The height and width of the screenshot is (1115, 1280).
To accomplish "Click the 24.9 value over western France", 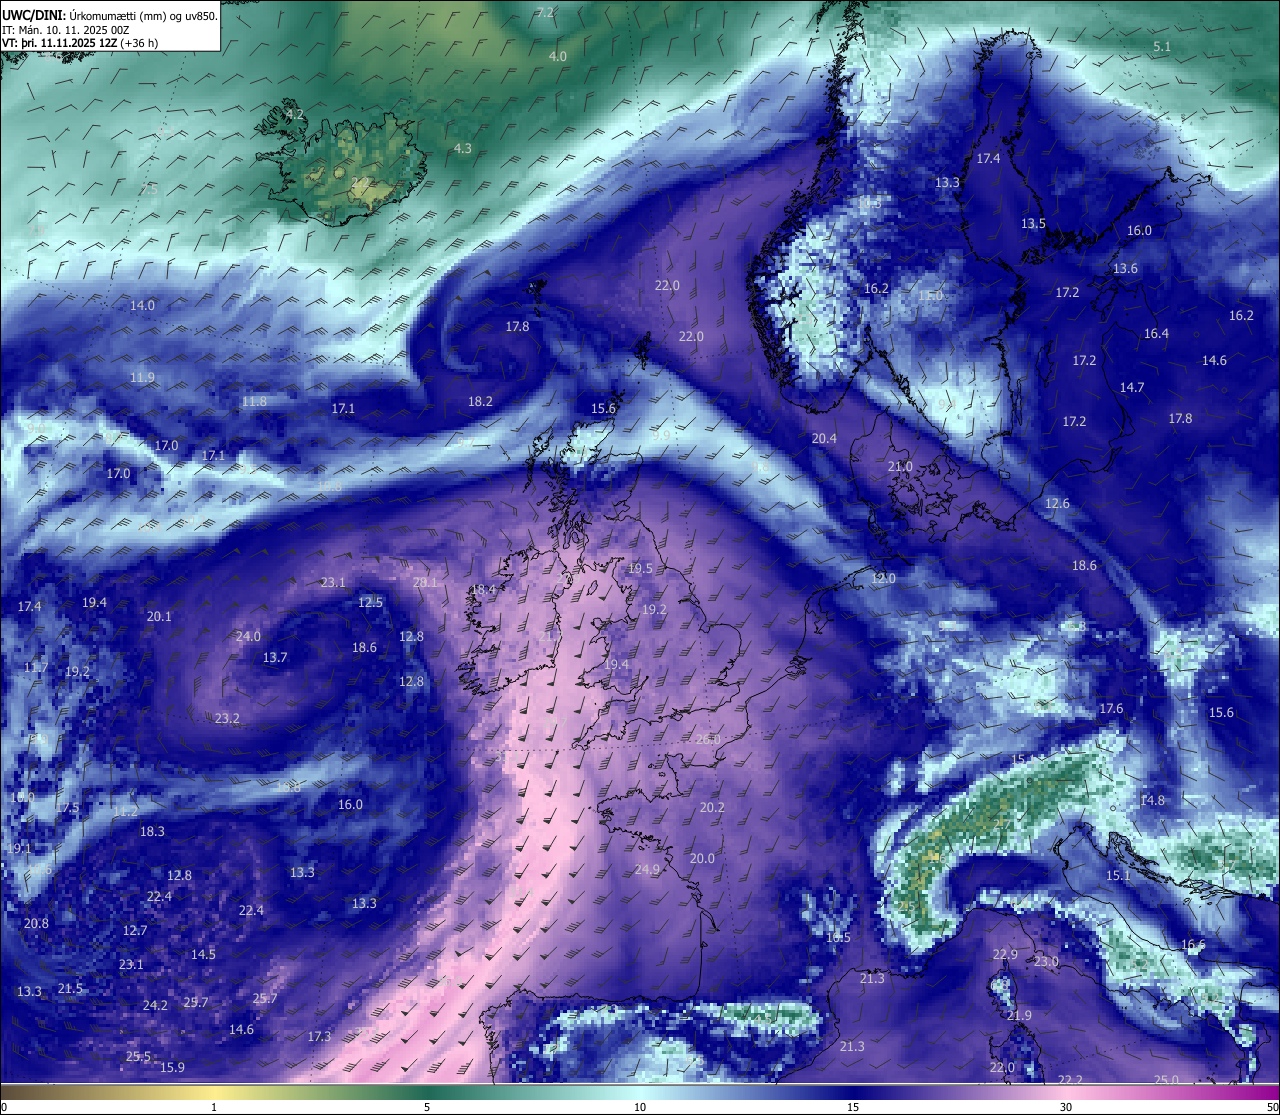I will [x=647, y=871].
